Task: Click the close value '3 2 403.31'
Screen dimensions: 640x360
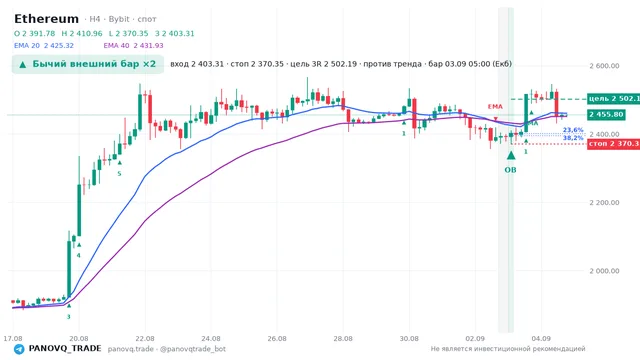Action: click(175, 33)
